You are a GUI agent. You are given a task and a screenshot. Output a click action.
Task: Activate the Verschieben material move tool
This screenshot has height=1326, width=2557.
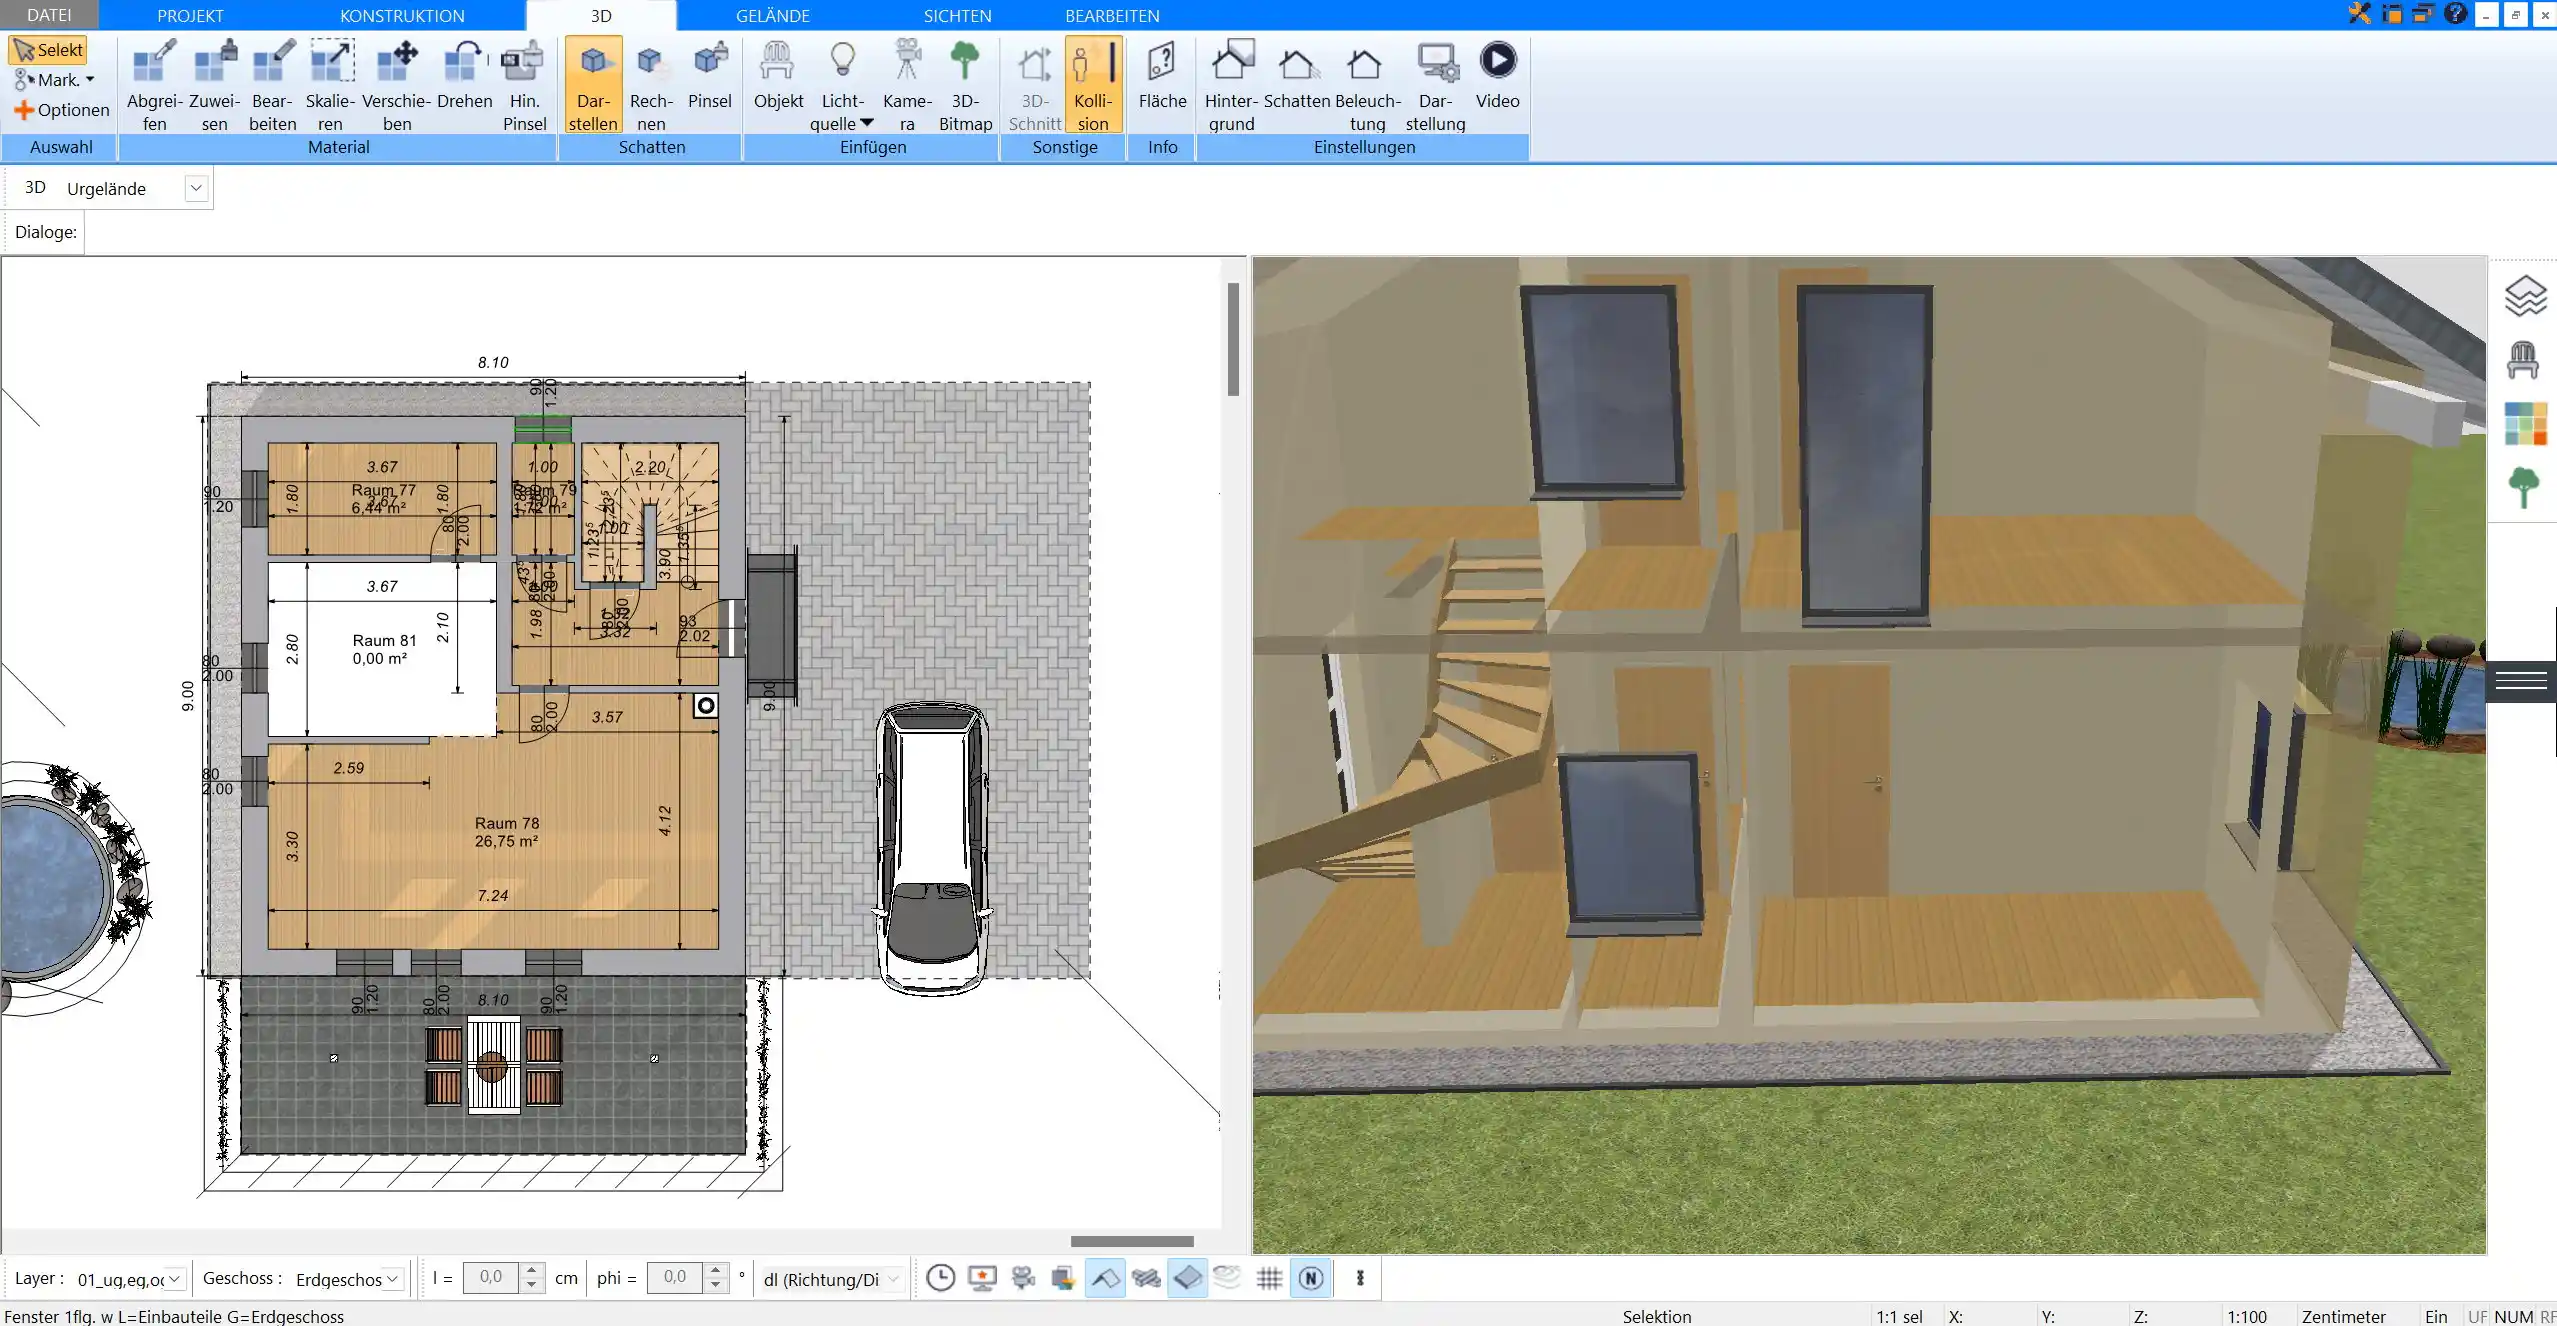coord(396,85)
